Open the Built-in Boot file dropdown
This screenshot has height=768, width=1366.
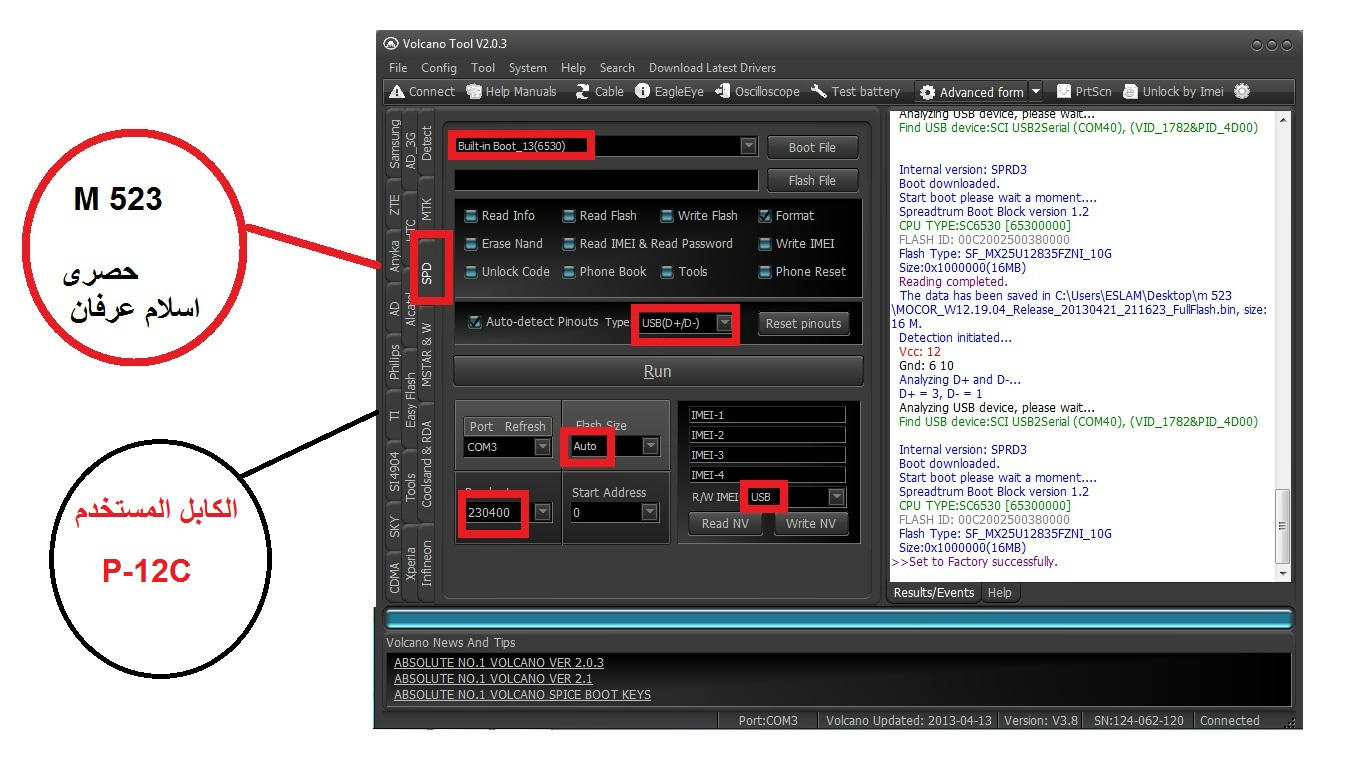(x=748, y=146)
